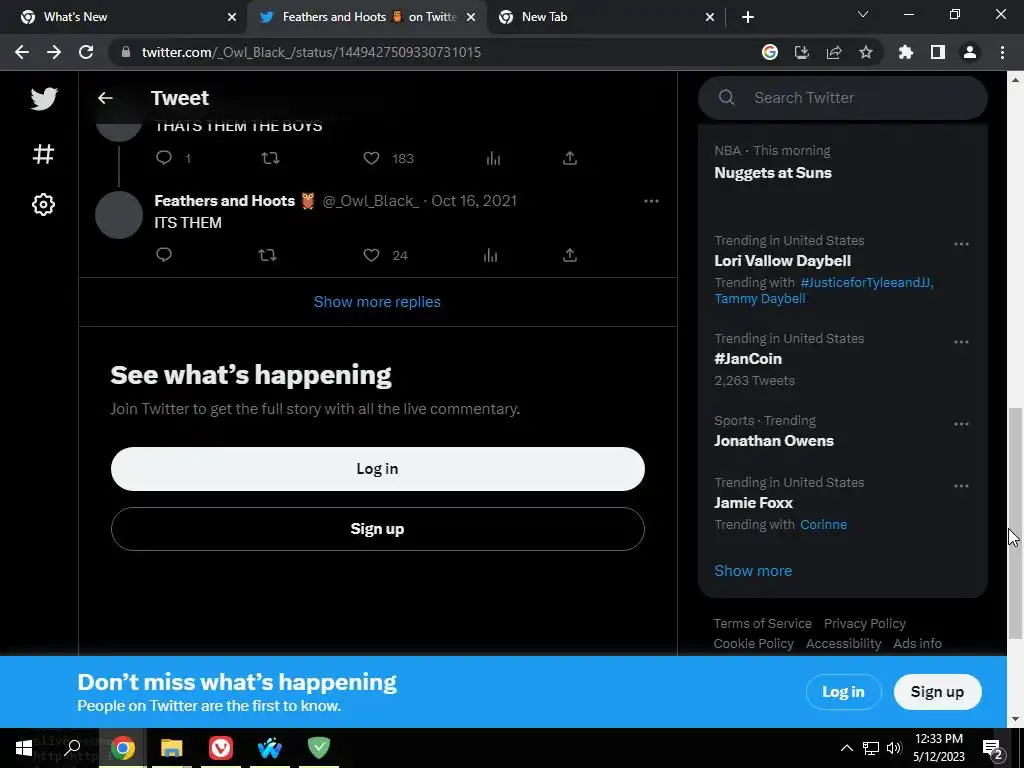
Task: Bookmark this page with the star icon
Action: click(x=865, y=52)
